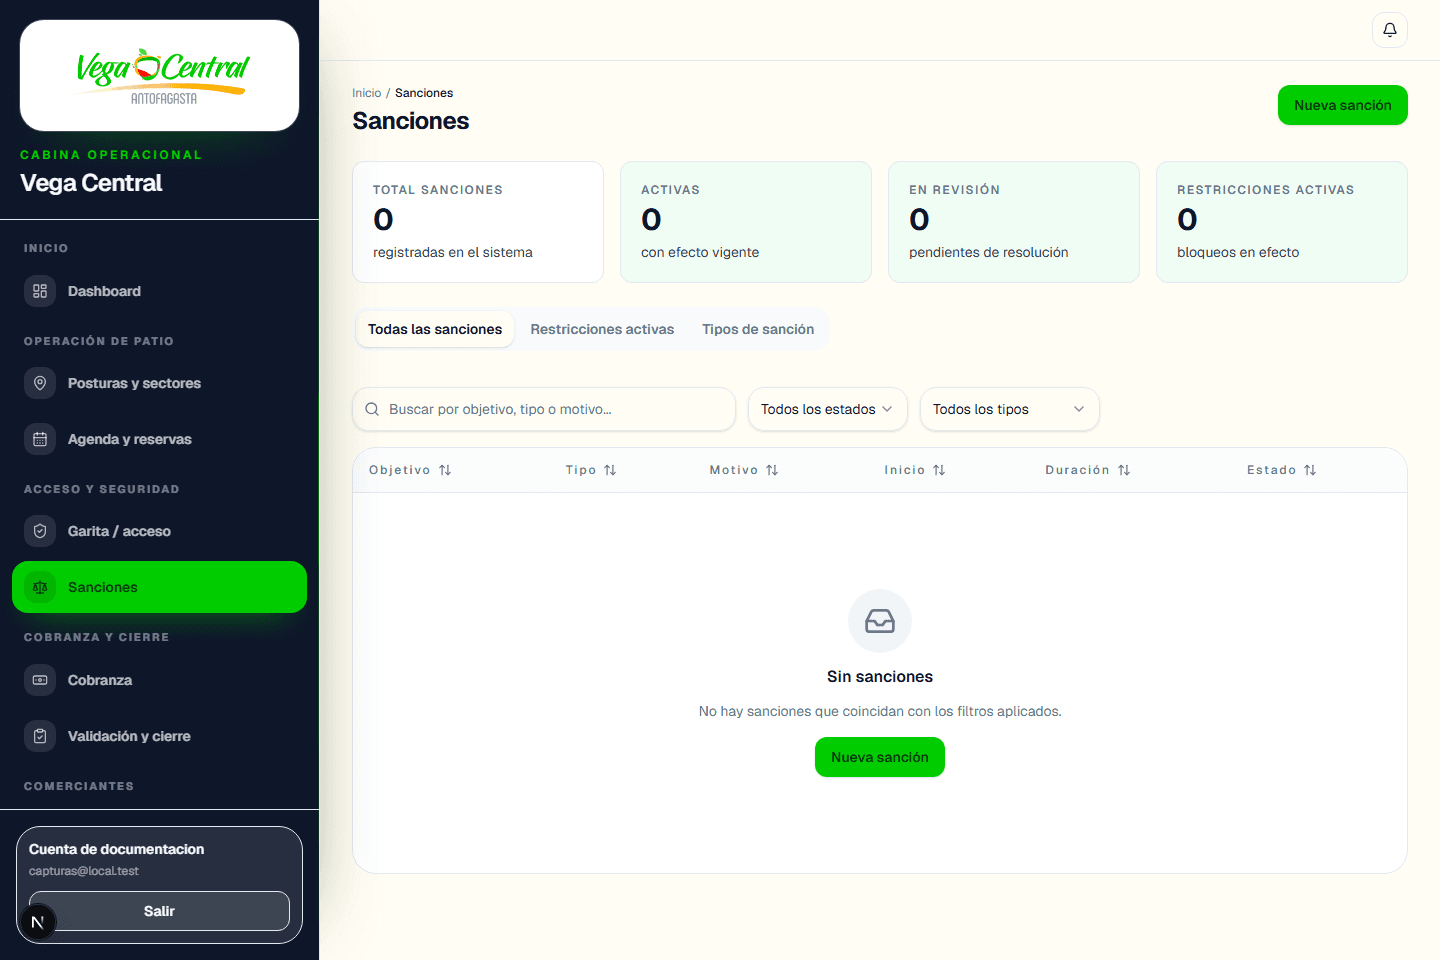This screenshot has height=960, width=1440.
Task: Click the Sanciones page title
Action: pyautogui.click(x=411, y=121)
